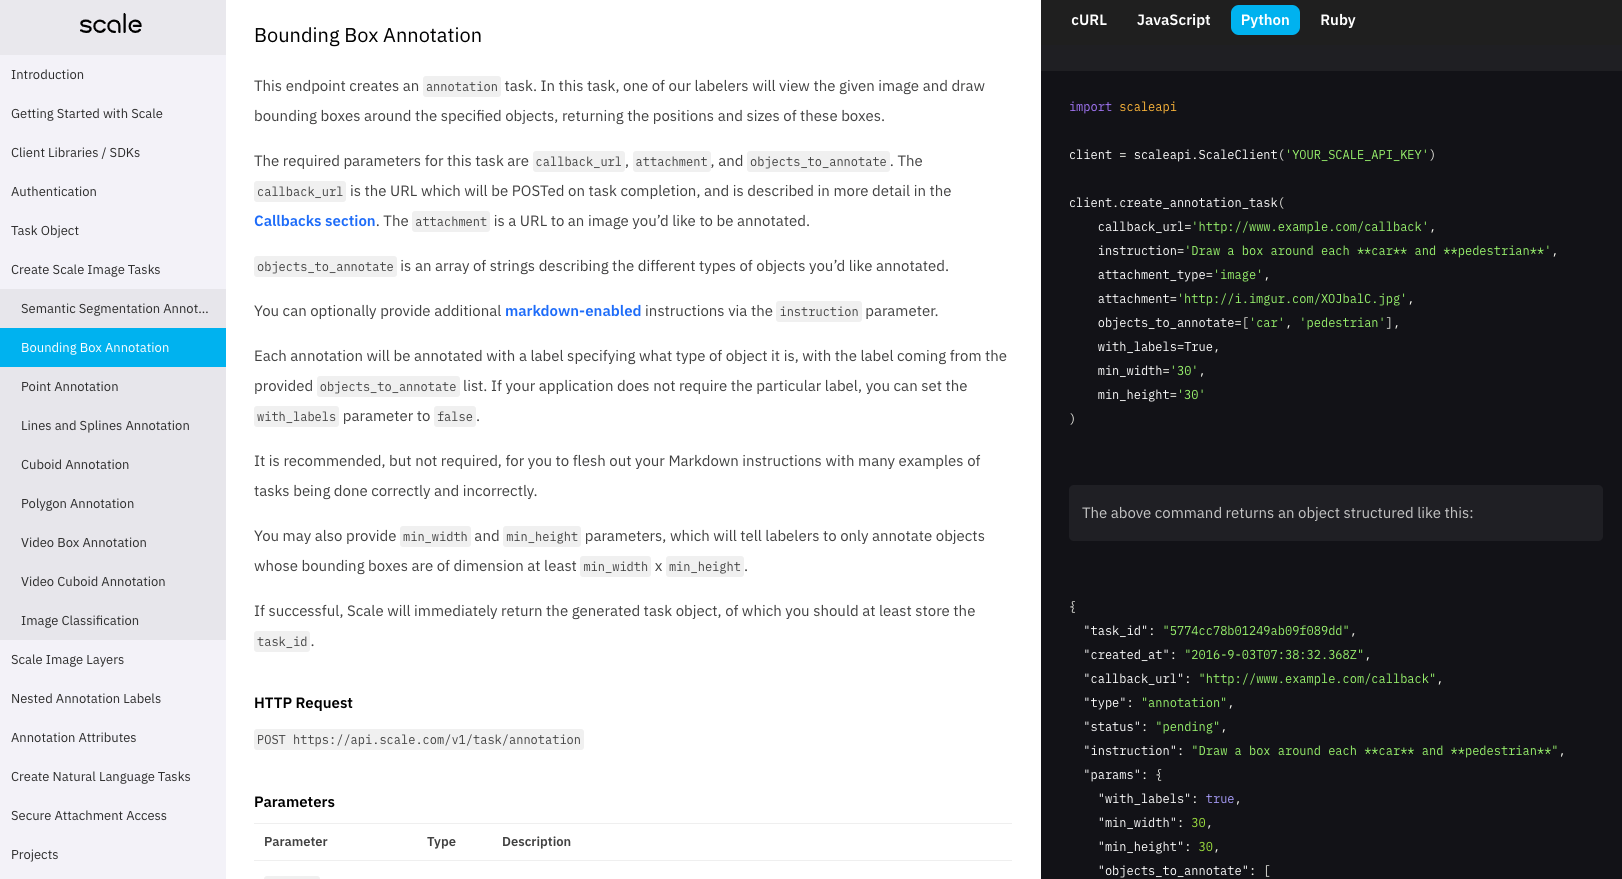Open Nested Annotation Labels
Image resolution: width=1622 pixels, height=879 pixels.
[113, 699]
